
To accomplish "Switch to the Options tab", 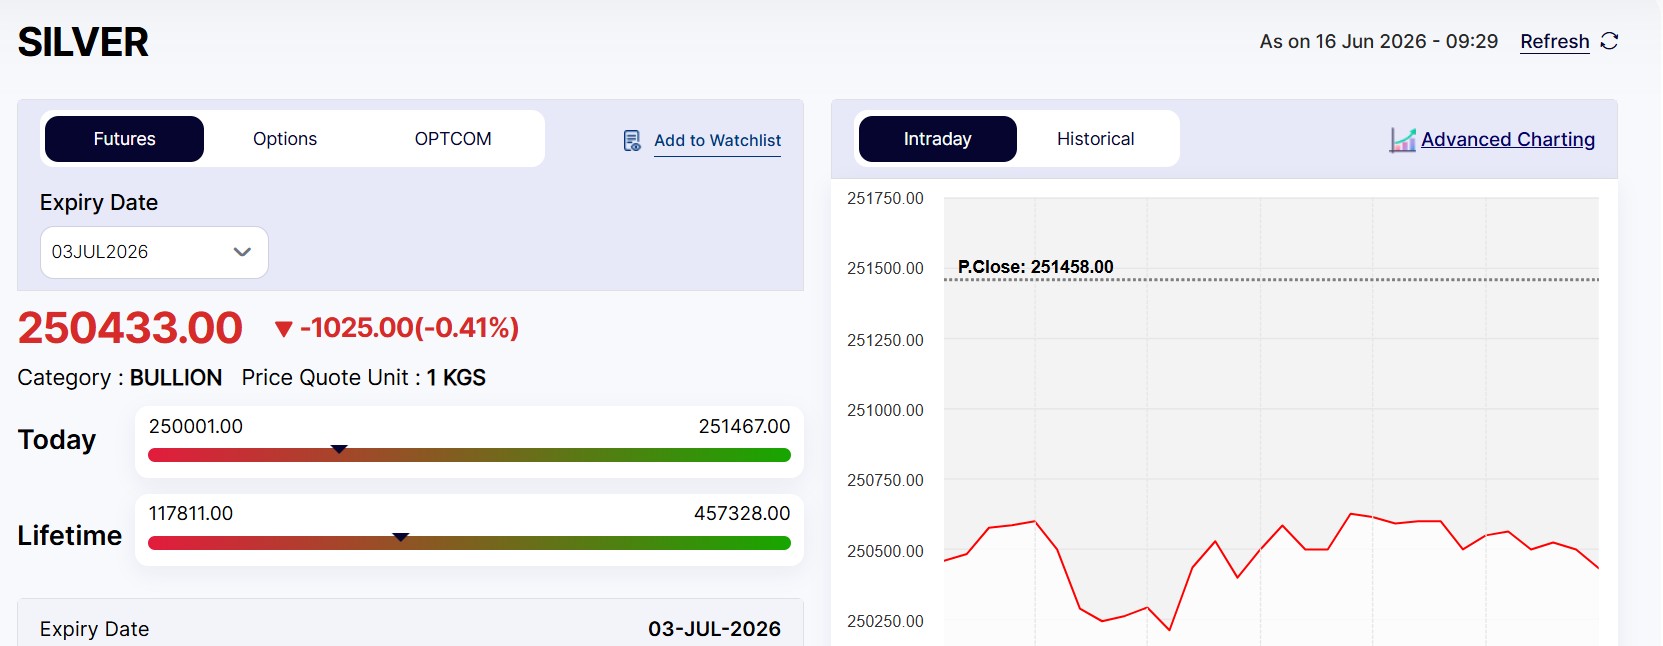I will coord(285,139).
